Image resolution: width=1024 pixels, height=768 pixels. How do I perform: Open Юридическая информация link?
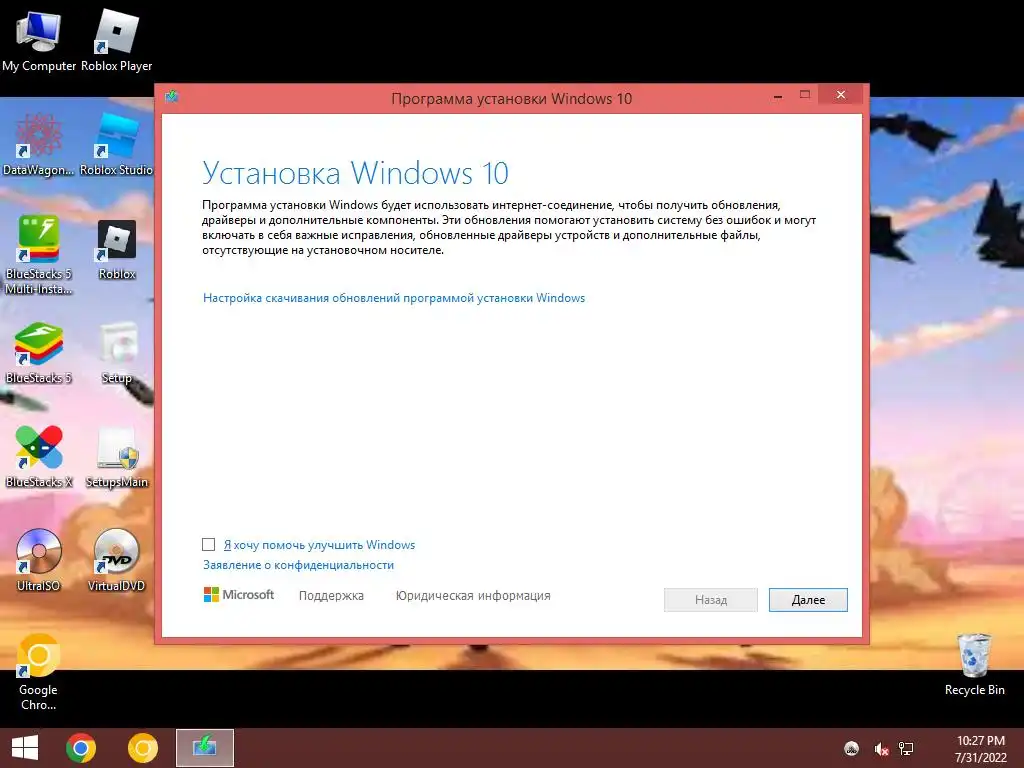pos(473,596)
